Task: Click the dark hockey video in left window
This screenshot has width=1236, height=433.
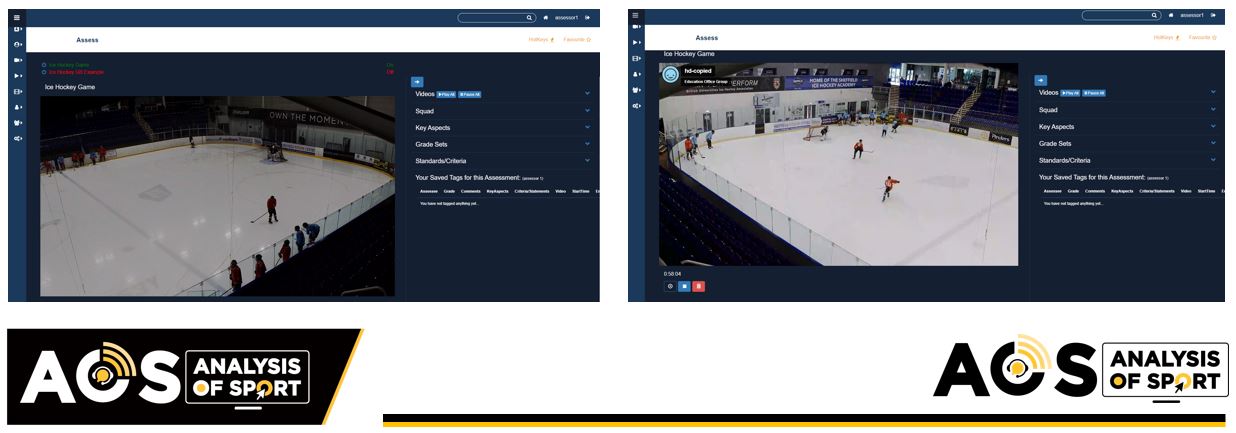Action: click(217, 196)
